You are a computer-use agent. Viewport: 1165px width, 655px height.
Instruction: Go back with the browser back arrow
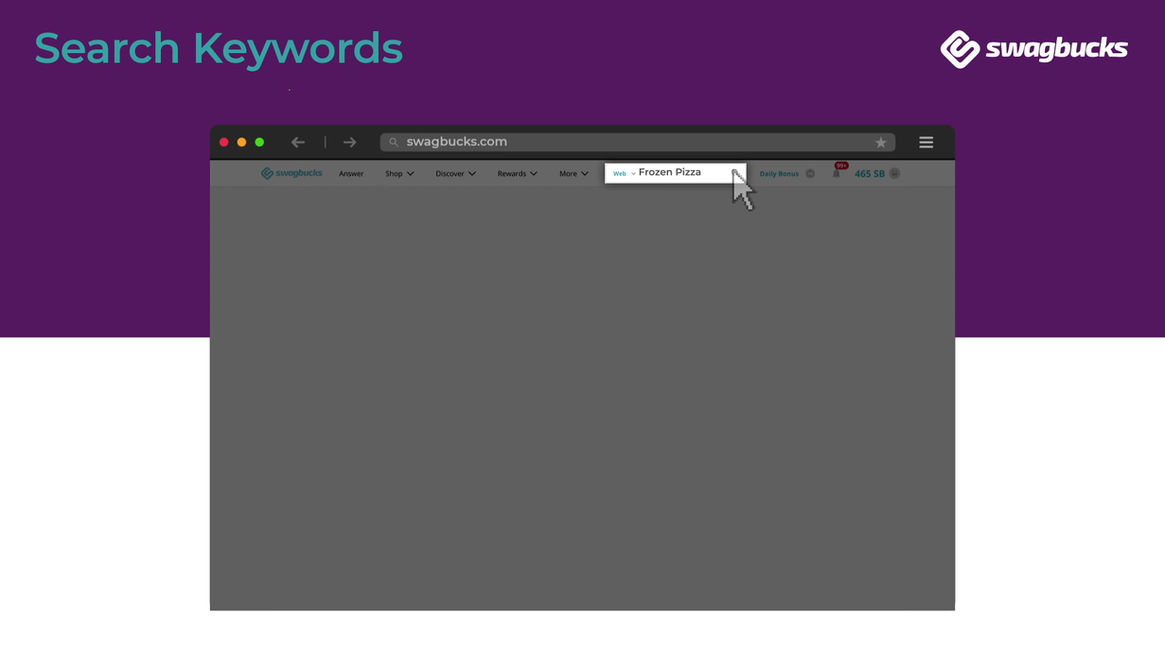298,142
